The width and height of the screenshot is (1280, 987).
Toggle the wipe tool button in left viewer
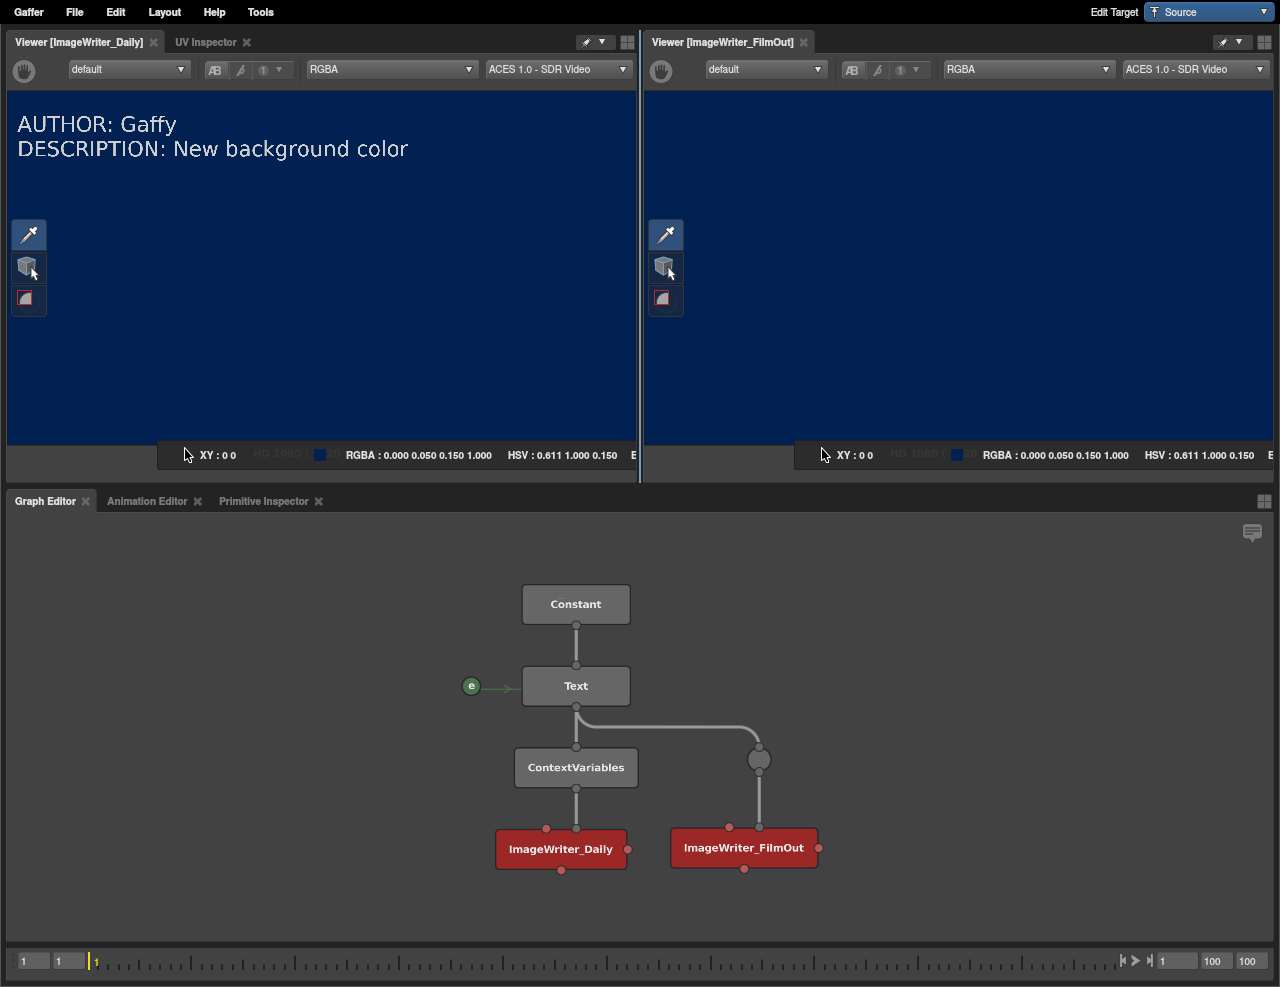pyautogui.click(x=240, y=70)
